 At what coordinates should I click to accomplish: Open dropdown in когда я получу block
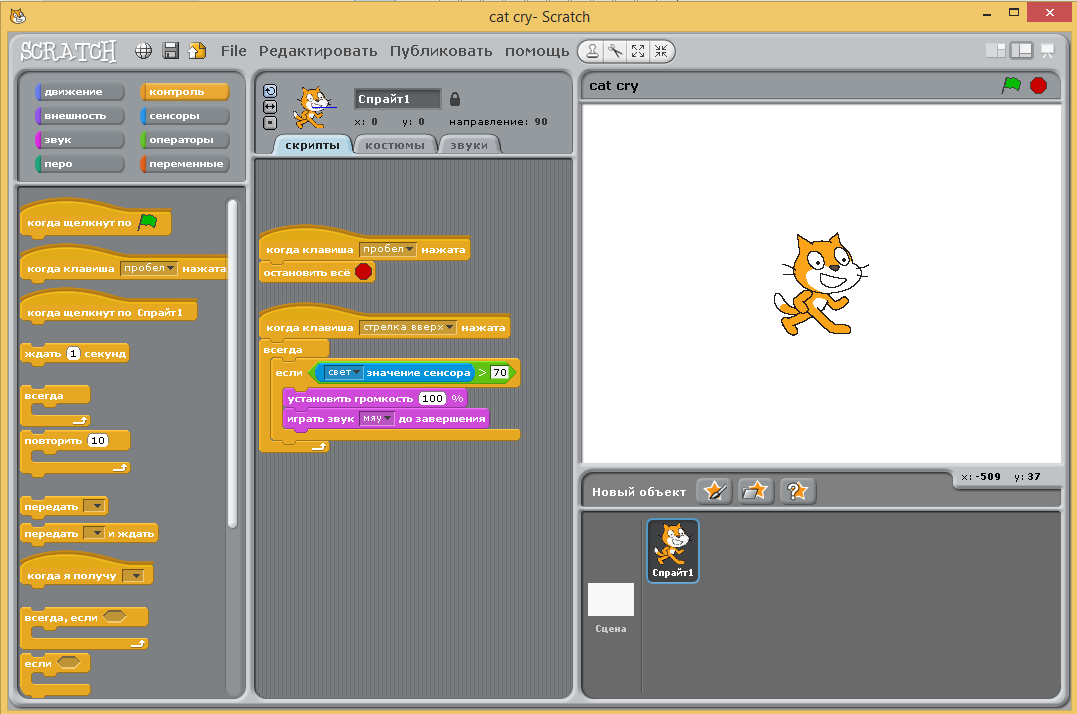pyautogui.click(x=133, y=575)
